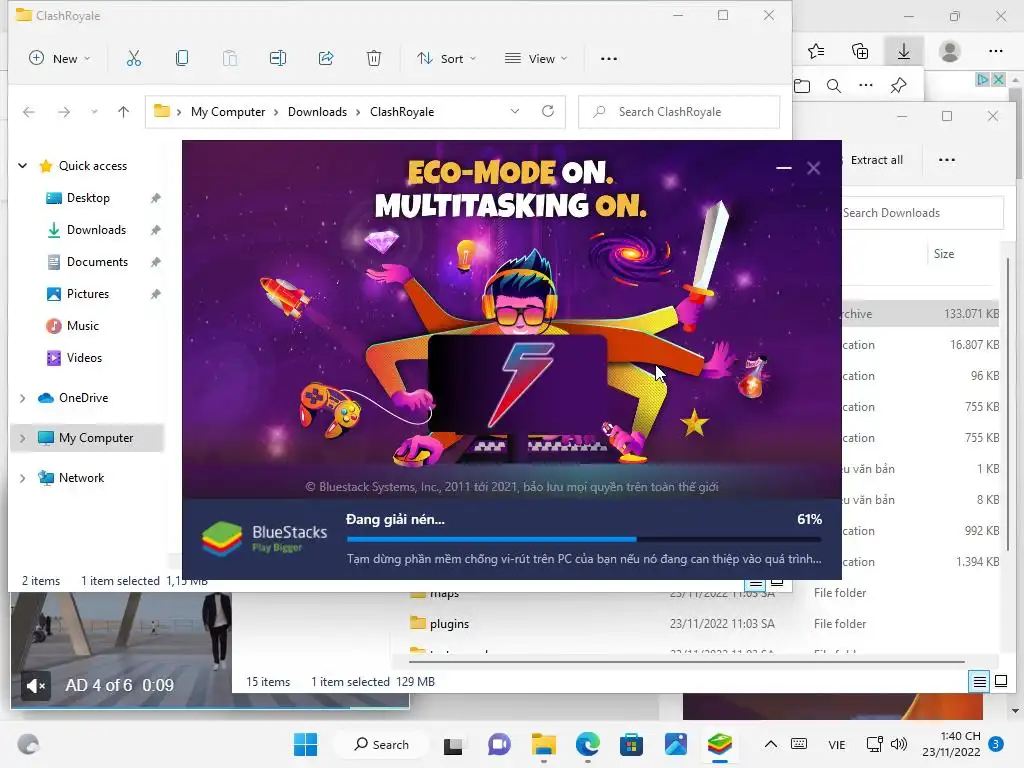
Task: Focus the Search Downloads input field
Action: tap(921, 213)
